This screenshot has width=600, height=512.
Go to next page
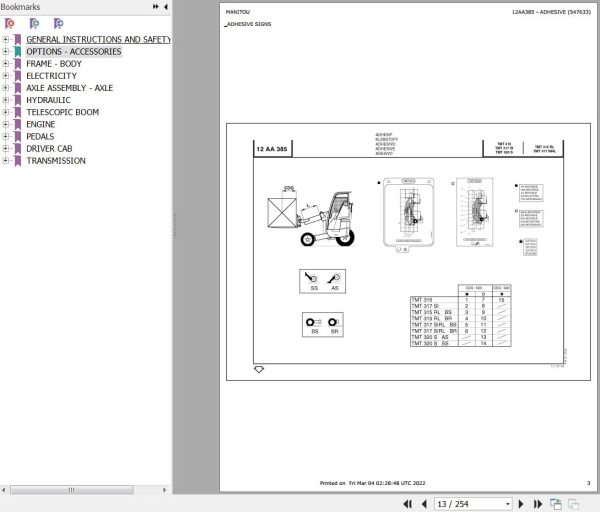tap(521, 504)
